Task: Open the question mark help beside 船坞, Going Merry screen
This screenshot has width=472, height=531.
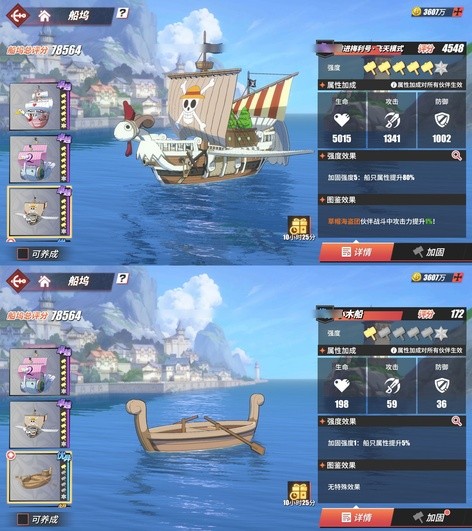Action: (x=122, y=13)
